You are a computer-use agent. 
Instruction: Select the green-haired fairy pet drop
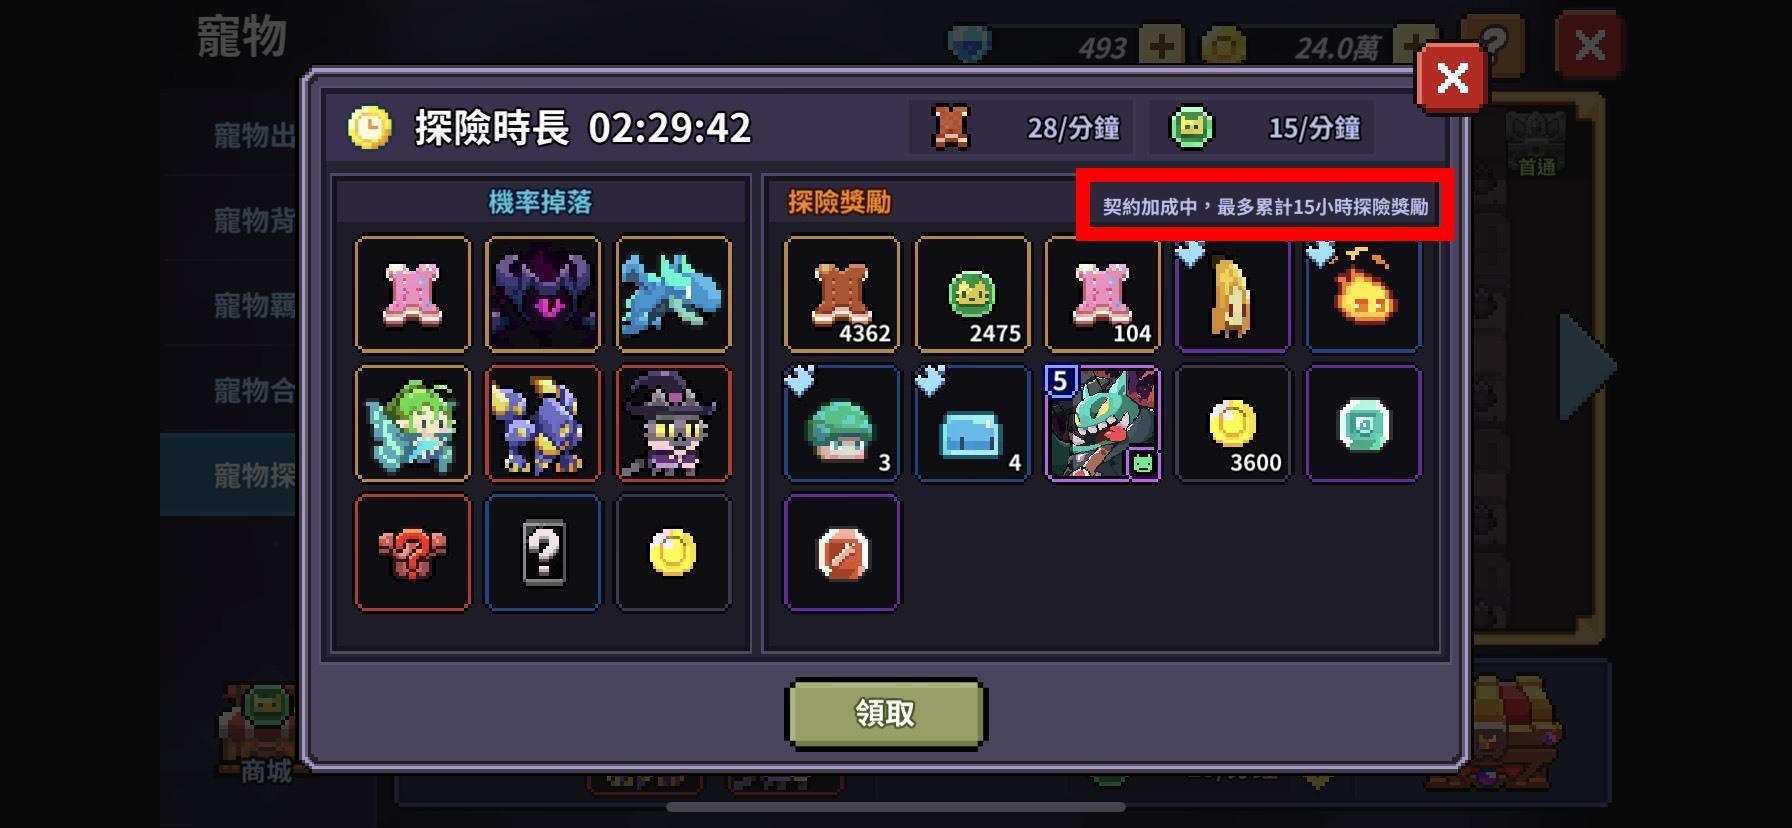(413, 423)
